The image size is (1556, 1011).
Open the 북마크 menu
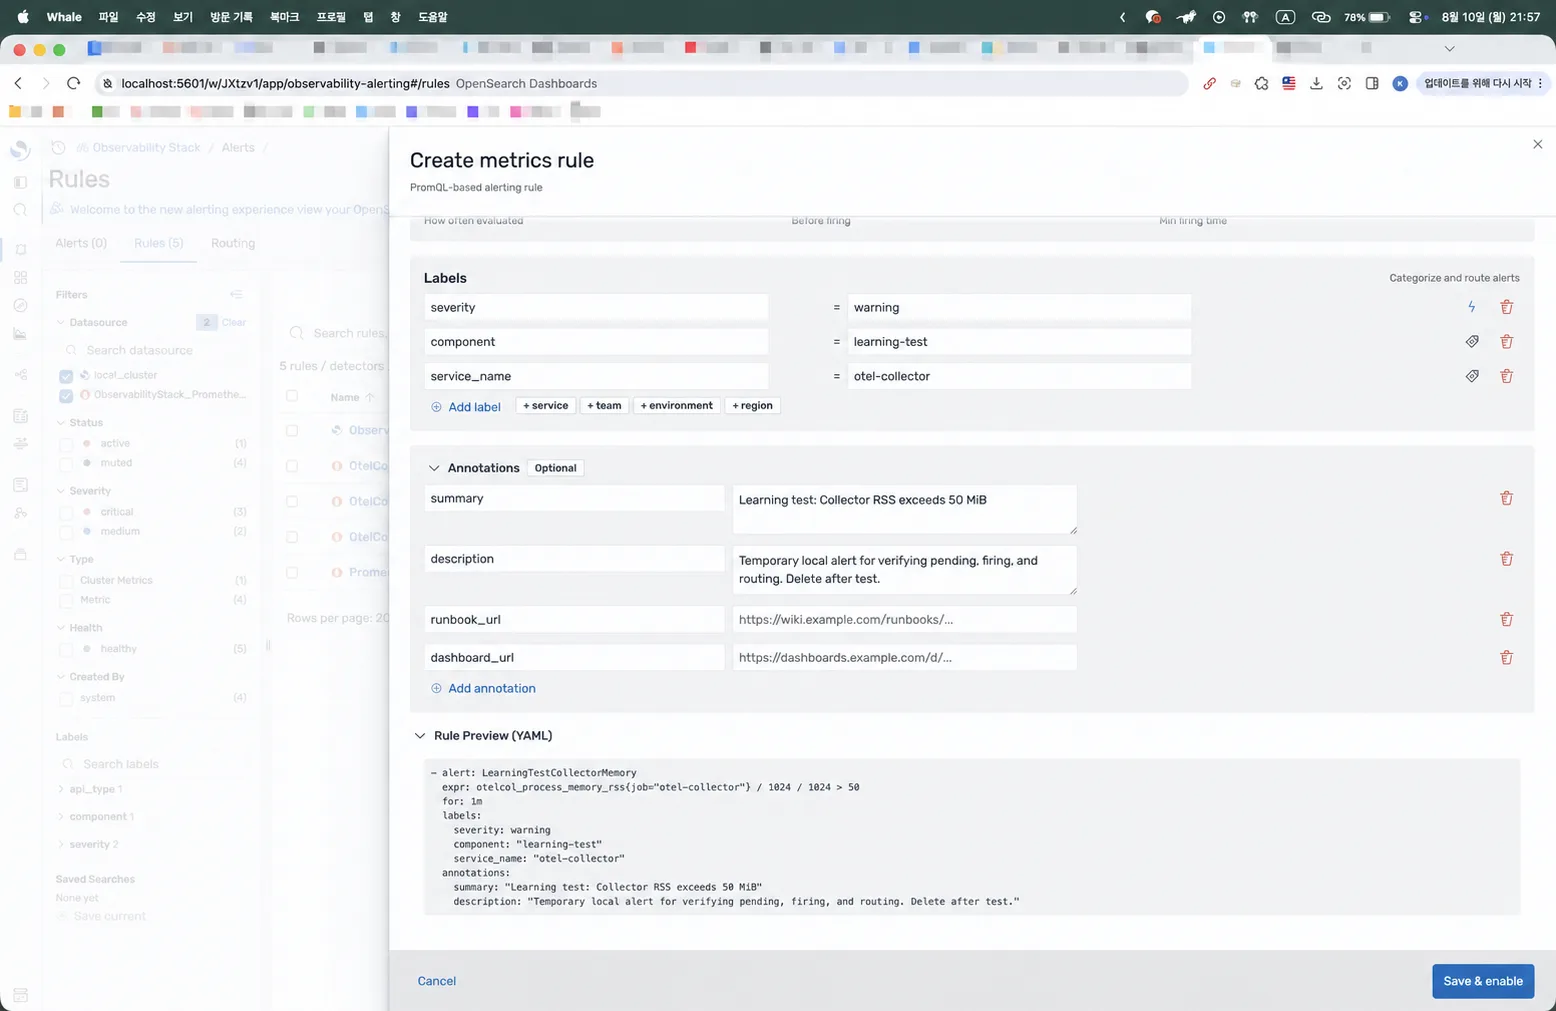click(284, 17)
